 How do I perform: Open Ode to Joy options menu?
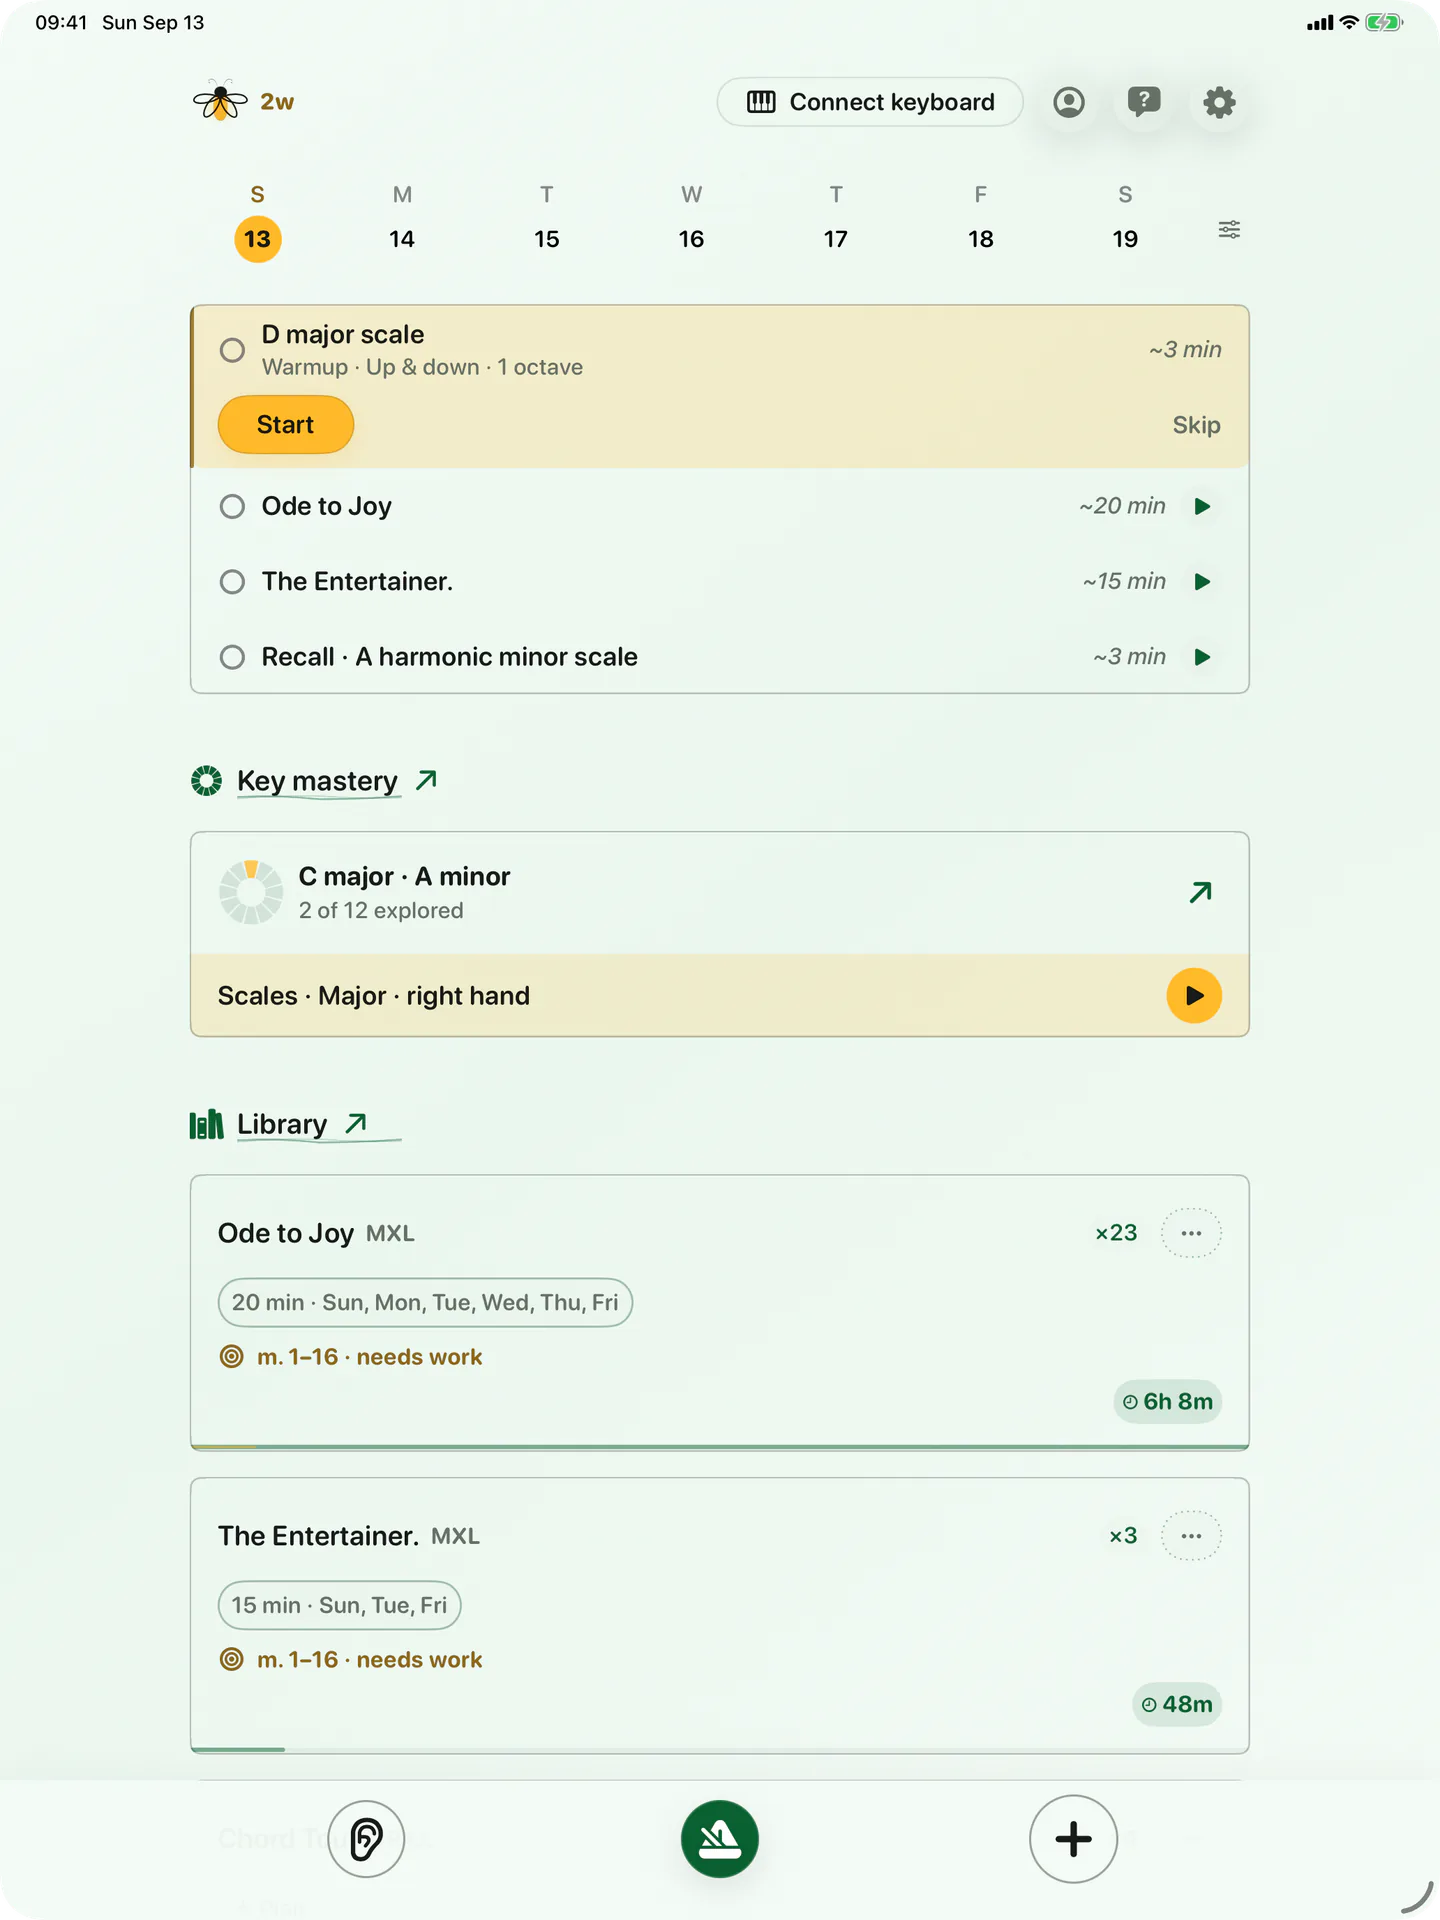click(x=1191, y=1233)
